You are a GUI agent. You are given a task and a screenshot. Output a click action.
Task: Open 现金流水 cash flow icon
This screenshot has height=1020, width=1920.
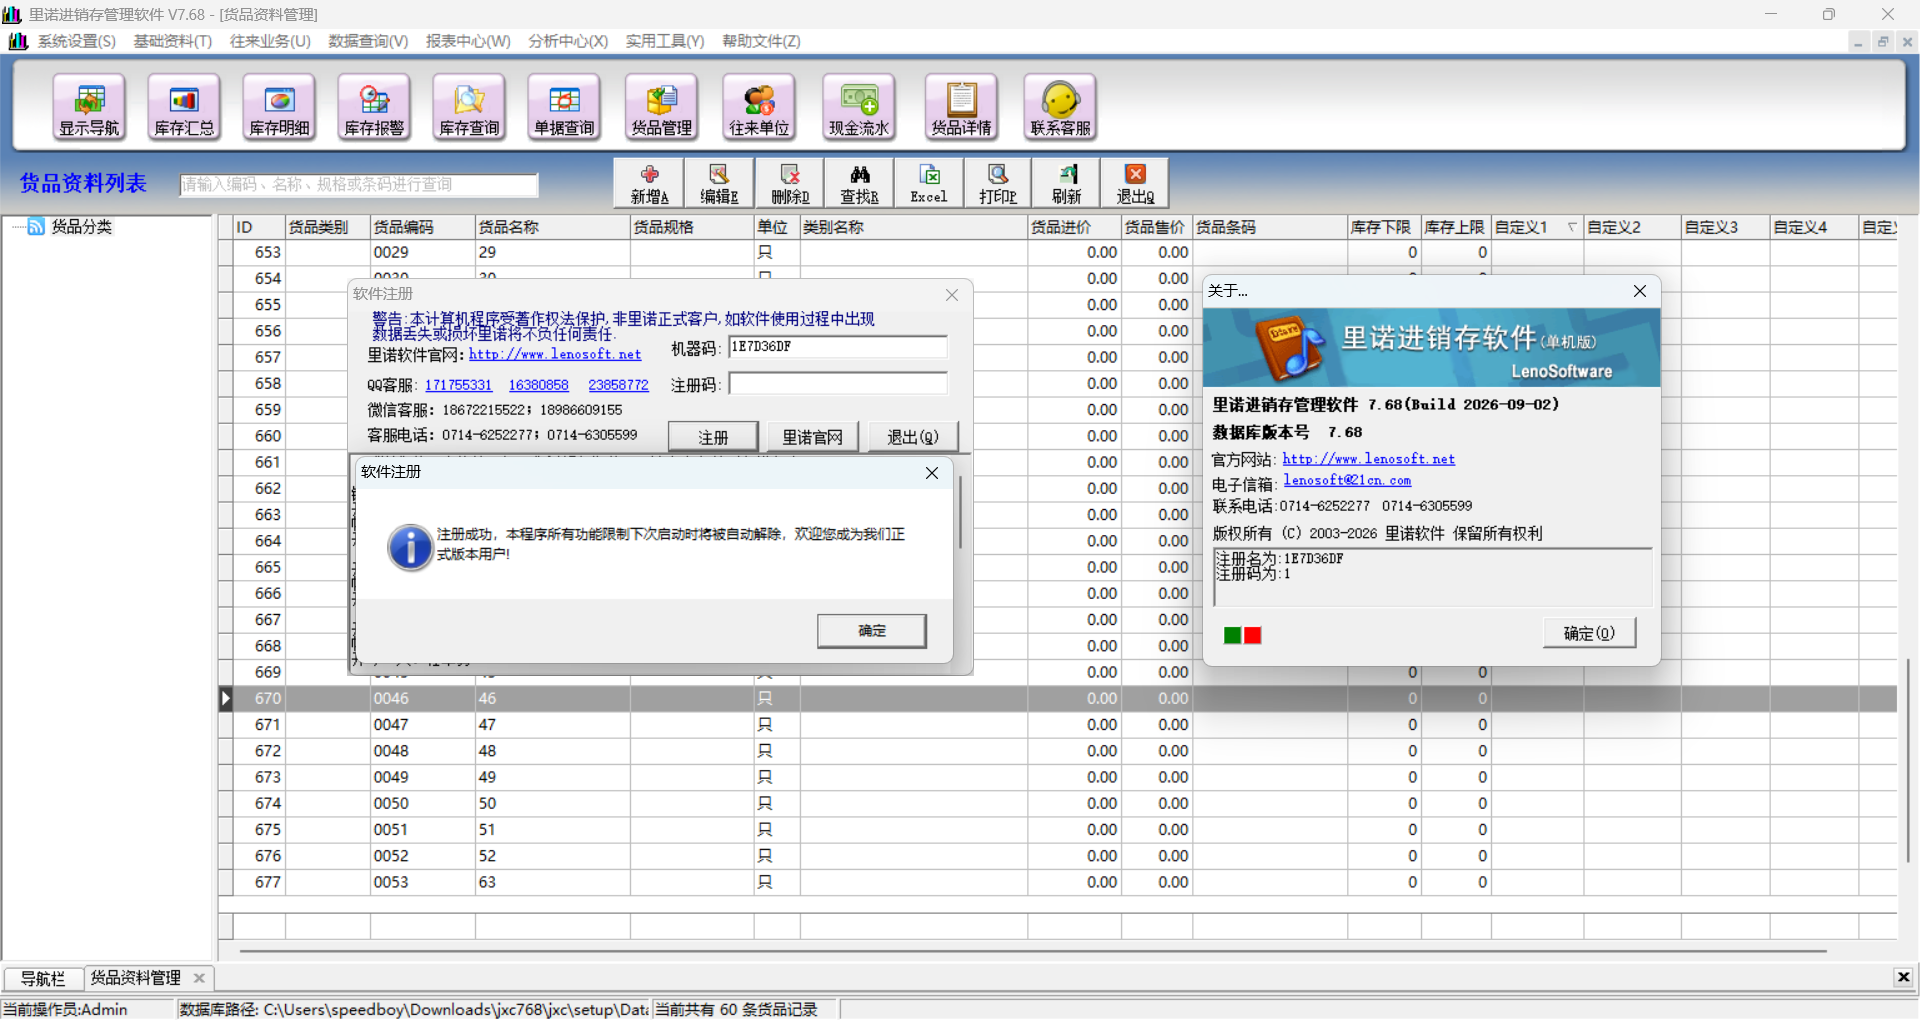pos(859,107)
